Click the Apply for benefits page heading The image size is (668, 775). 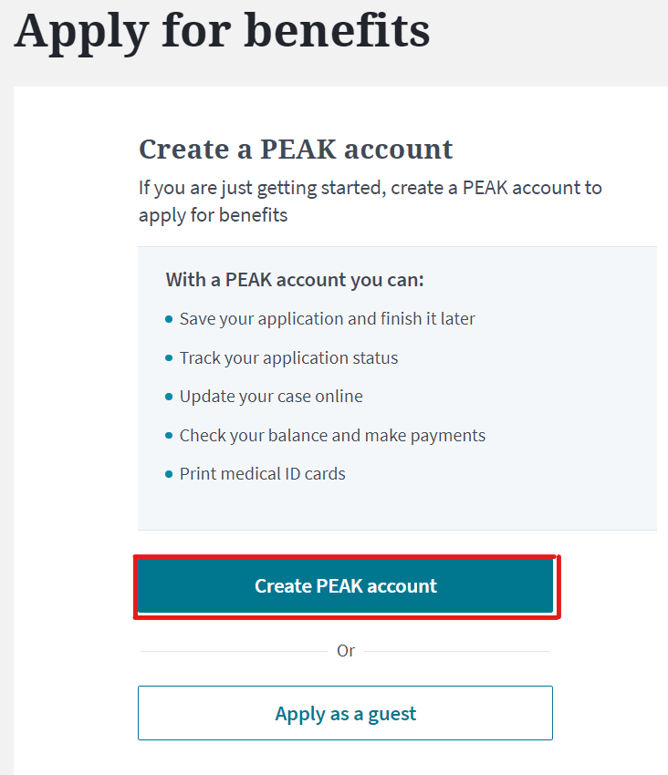pyautogui.click(x=222, y=30)
